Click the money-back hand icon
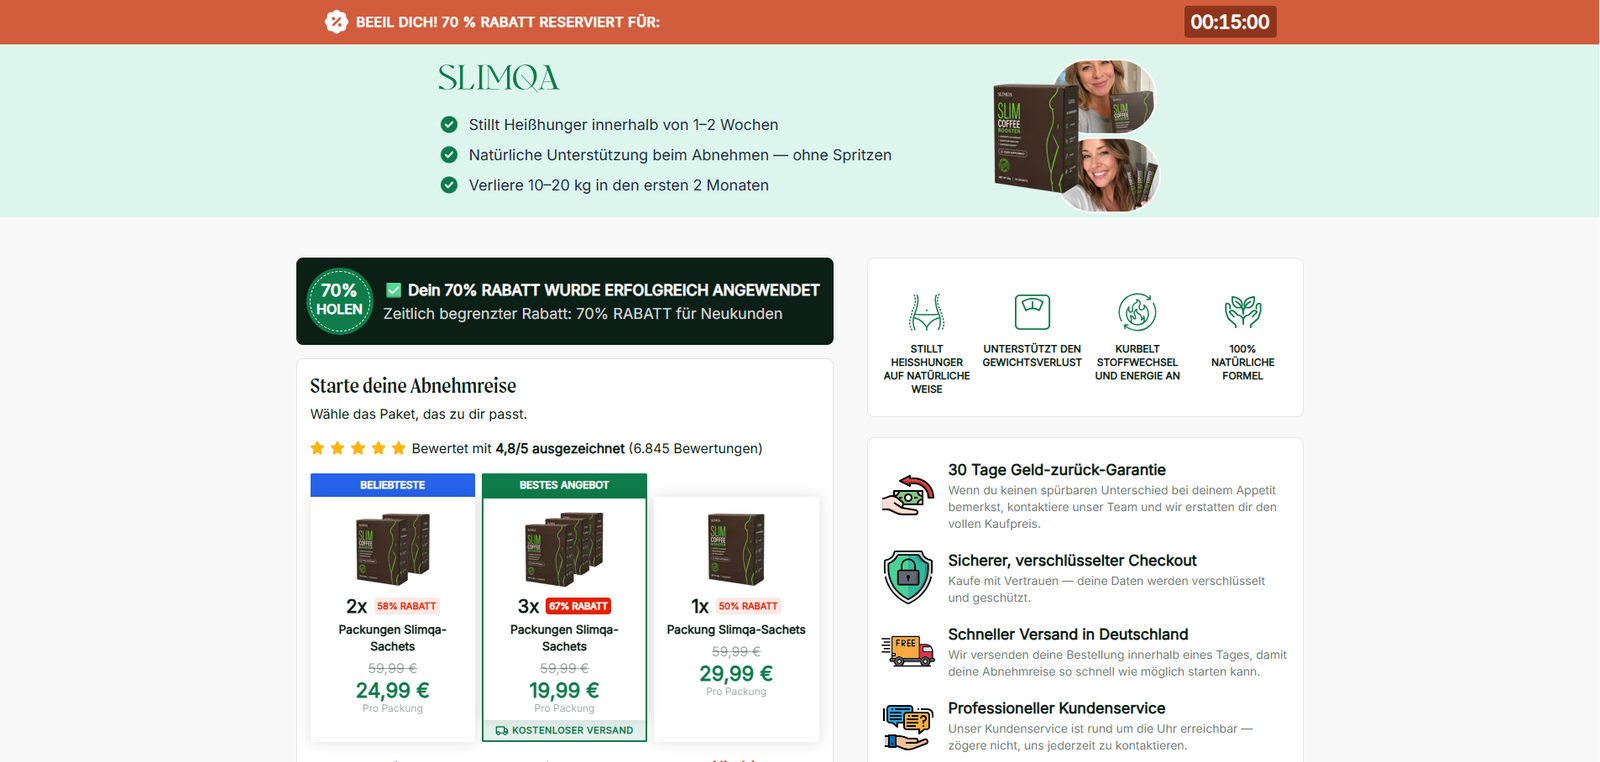The width and height of the screenshot is (1600, 762). click(x=908, y=496)
